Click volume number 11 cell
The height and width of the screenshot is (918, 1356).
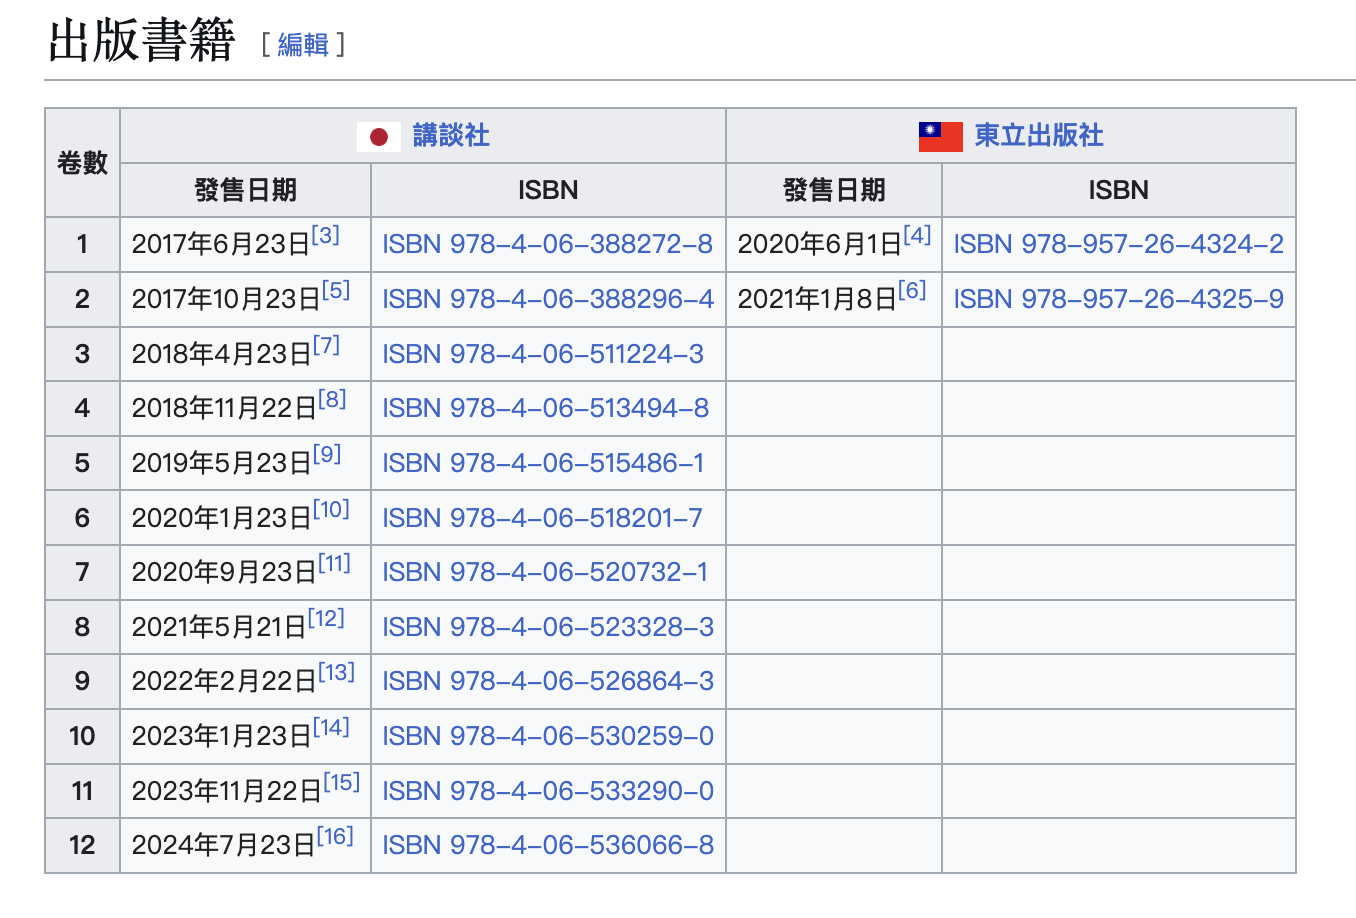point(82,791)
